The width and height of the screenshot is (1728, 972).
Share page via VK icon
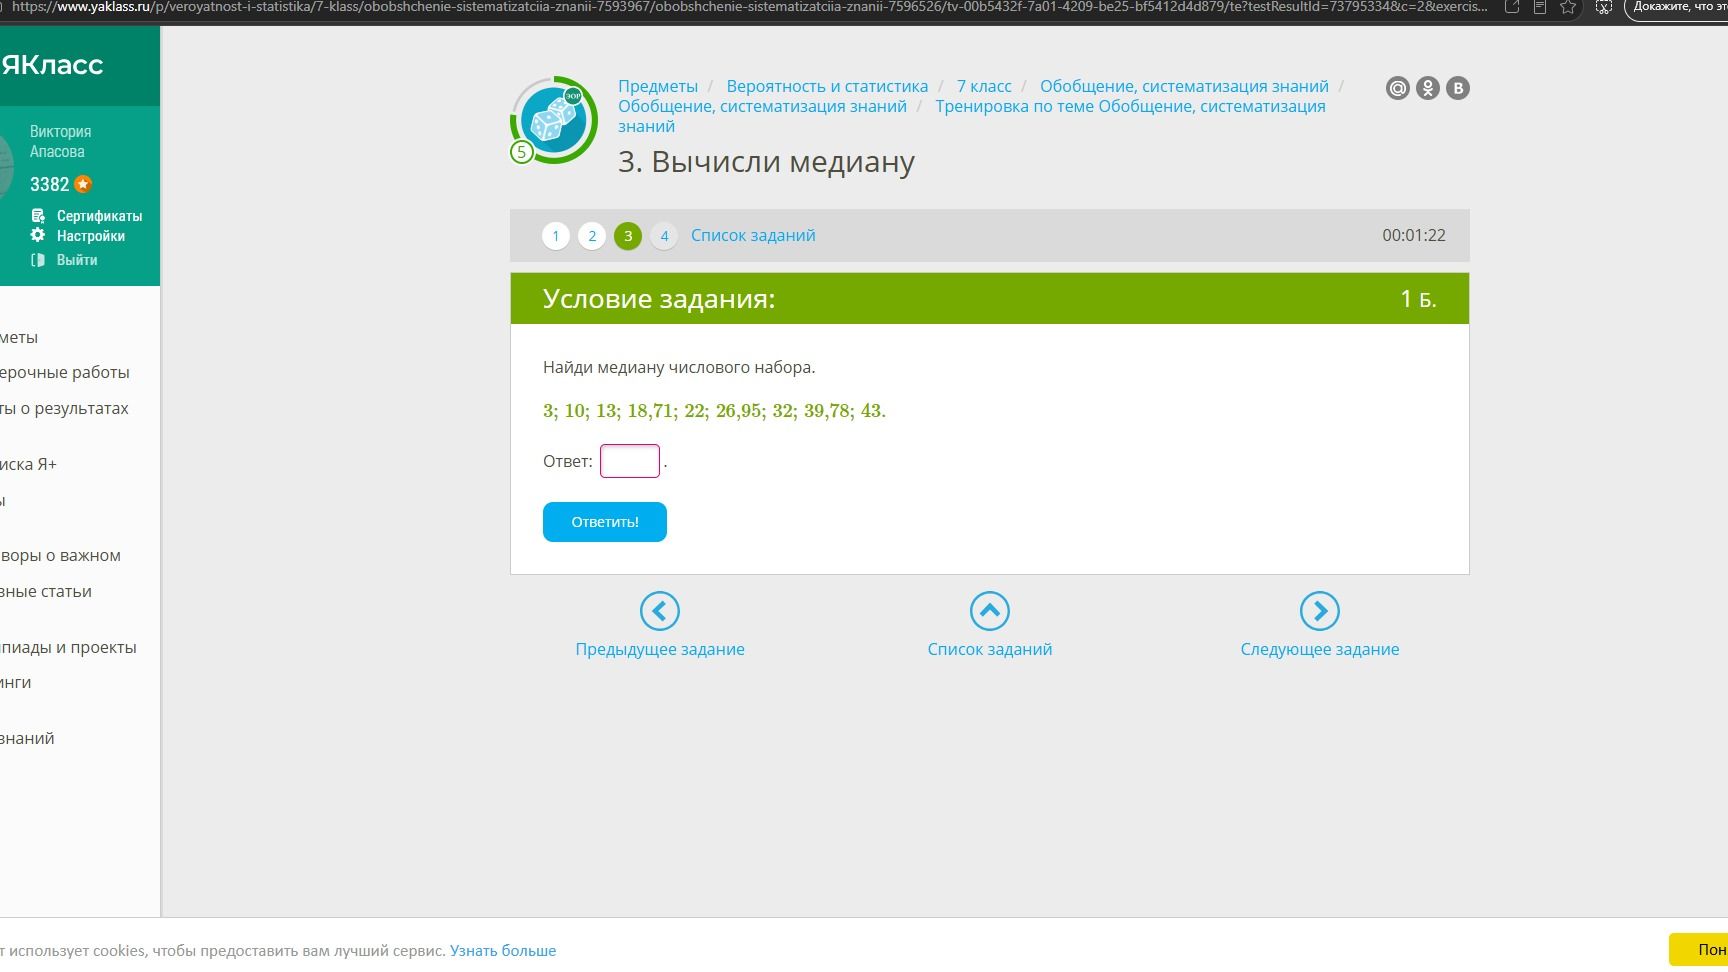[1458, 88]
